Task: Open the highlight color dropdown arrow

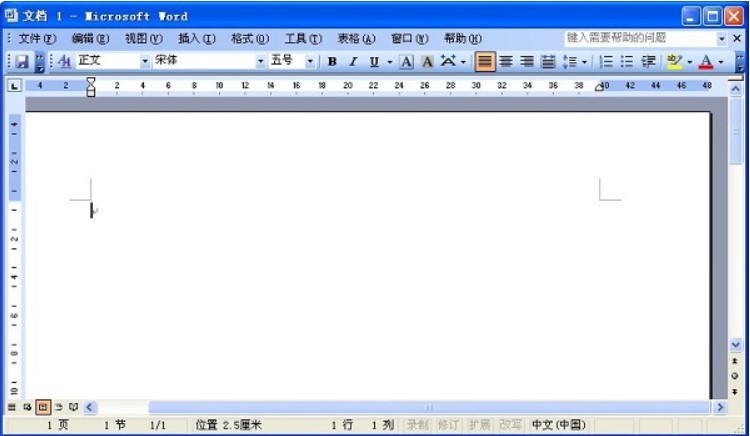Action: [689, 62]
